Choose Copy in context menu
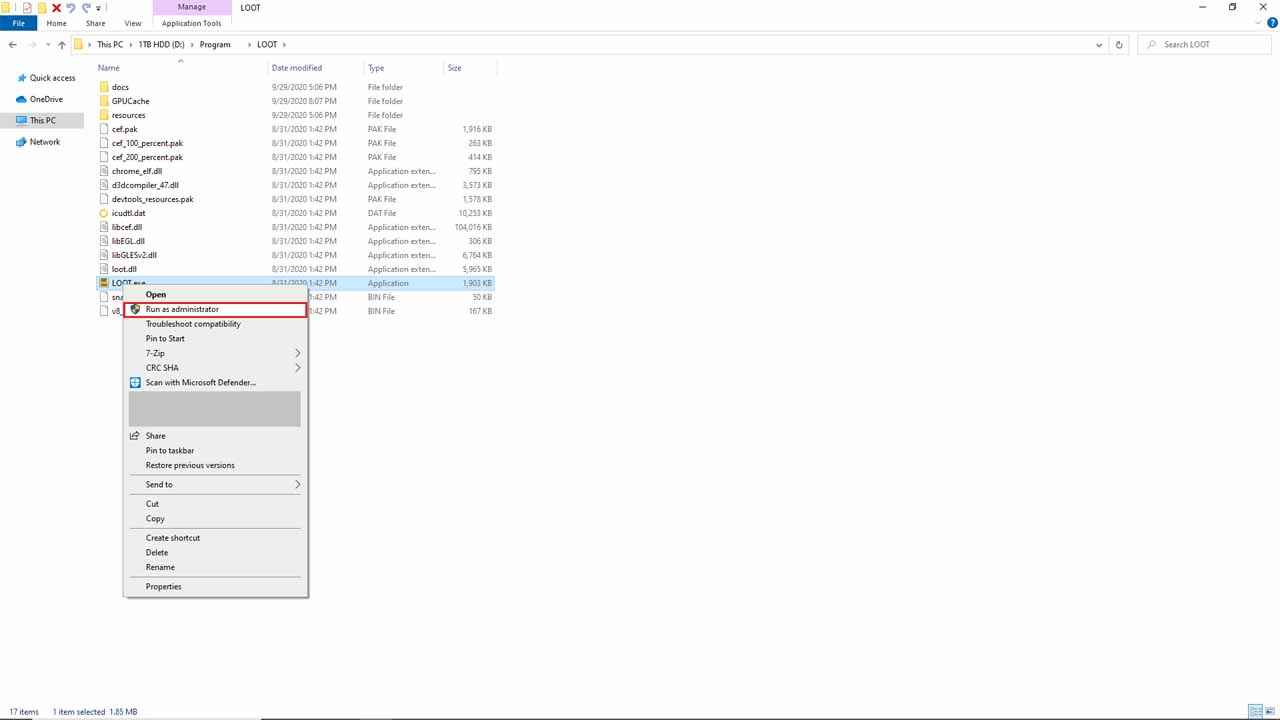This screenshot has height=720, width=1280. pyautogui.click(x=155, y=518)
